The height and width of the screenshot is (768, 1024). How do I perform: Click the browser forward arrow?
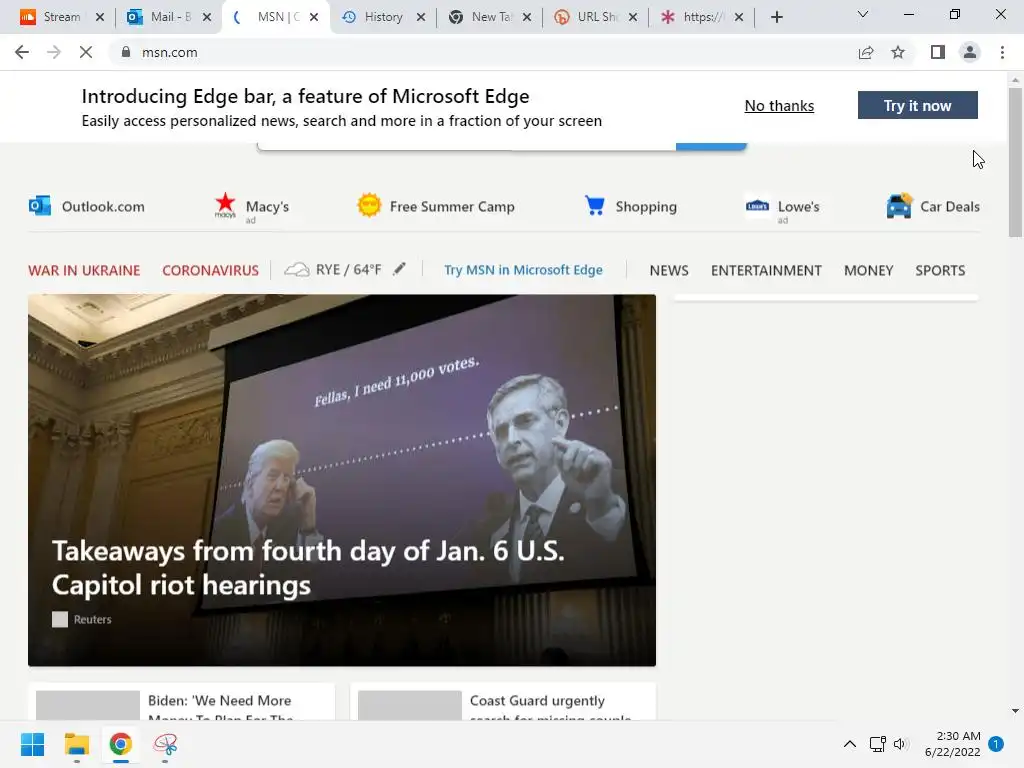click(54, 52)
